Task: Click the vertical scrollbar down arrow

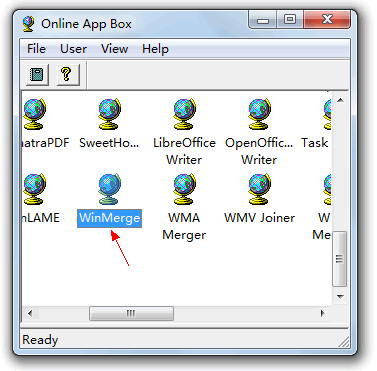Action: (340, 296)
